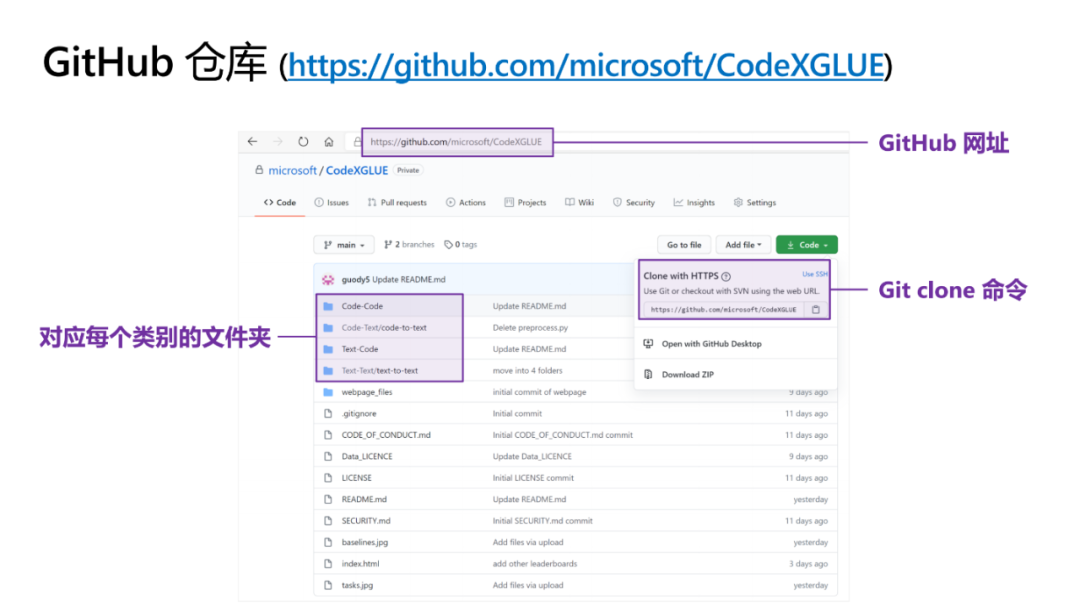Open the index.html file
The width and height of the screenshot is (1080, 611).
coord(360,564)
